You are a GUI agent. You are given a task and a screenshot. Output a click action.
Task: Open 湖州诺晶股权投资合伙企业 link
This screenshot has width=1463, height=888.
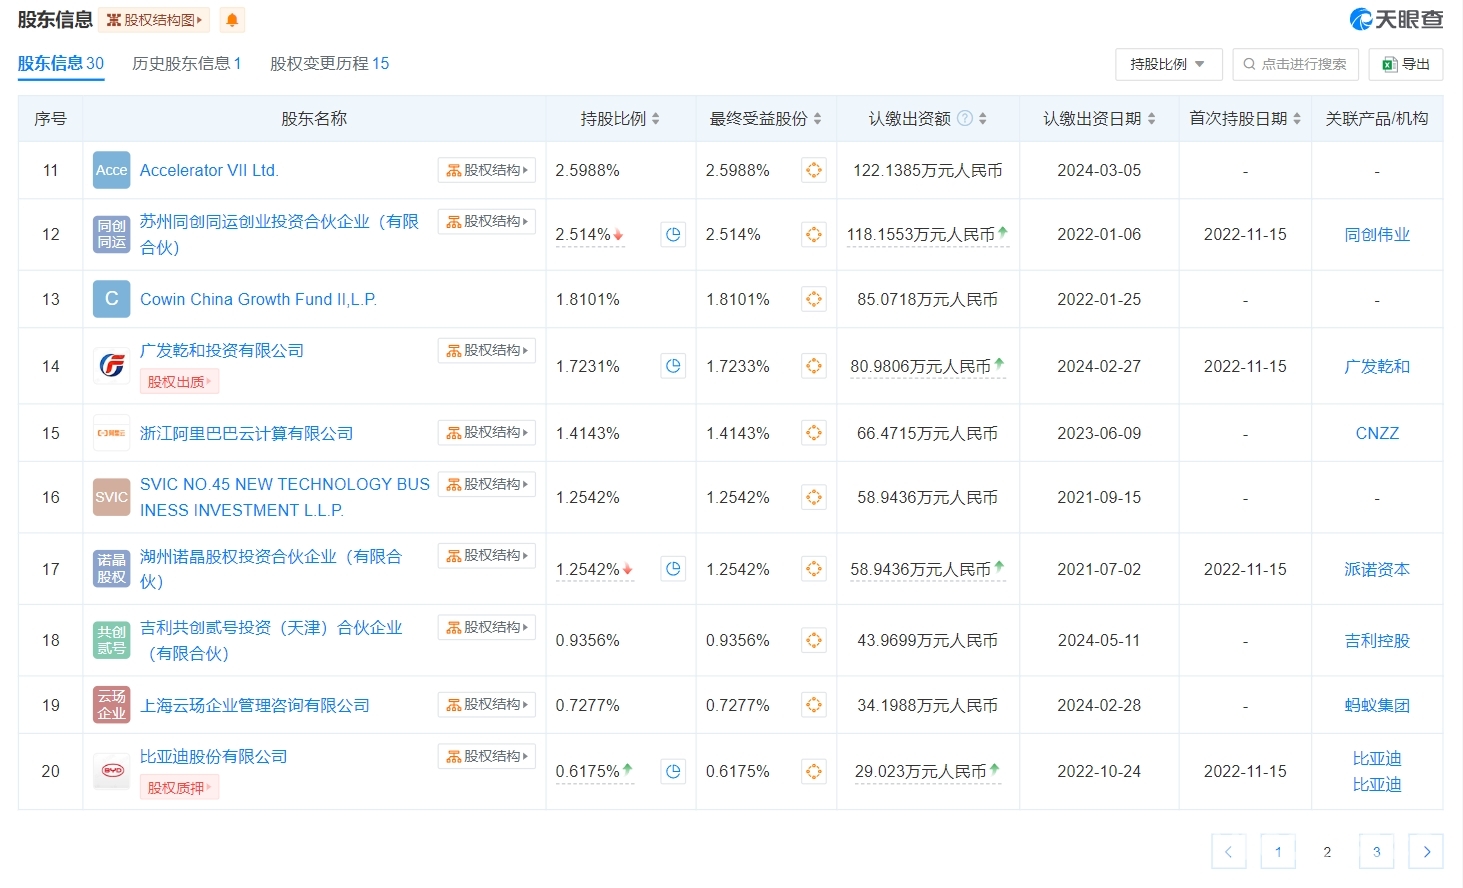point(271,569)
